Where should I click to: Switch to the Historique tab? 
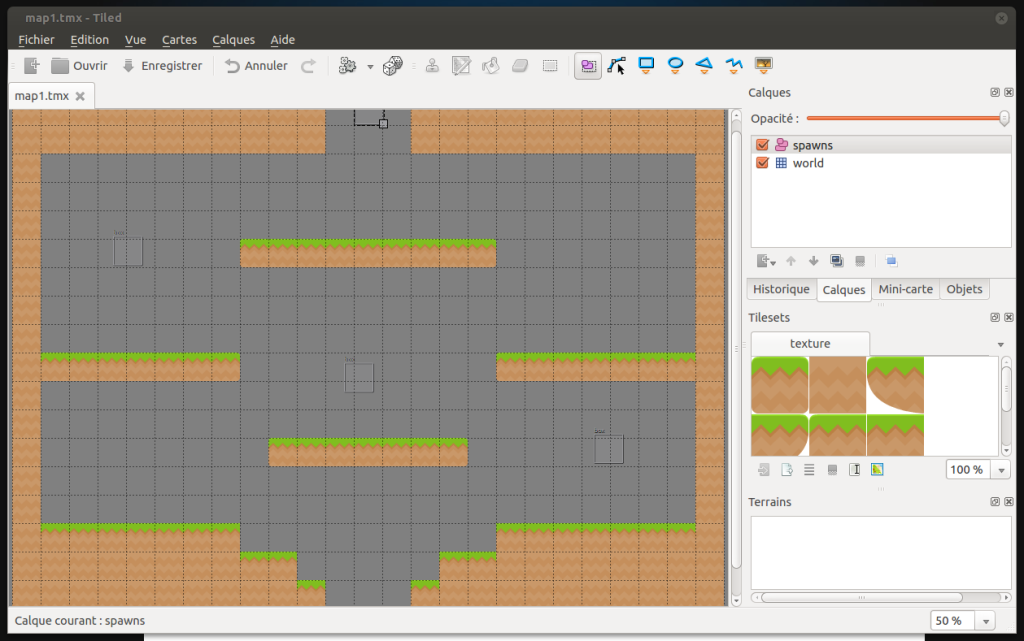point(781,289)
